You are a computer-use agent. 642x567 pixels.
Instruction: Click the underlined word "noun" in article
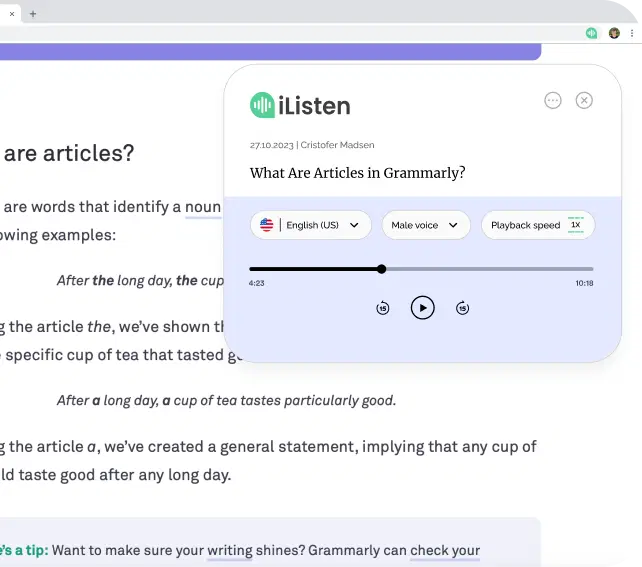click(x=203, y=207)
